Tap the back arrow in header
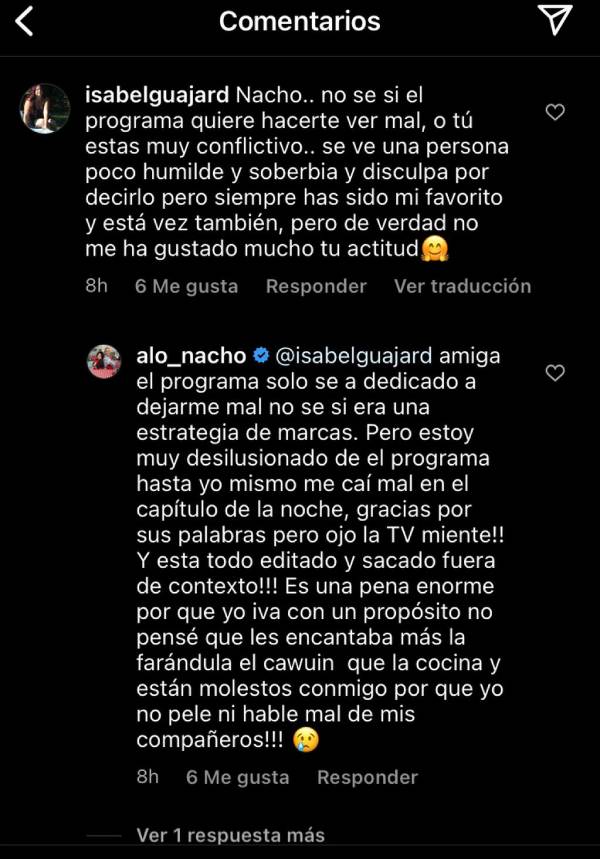The image size is (600, 859). coord(24,21)
